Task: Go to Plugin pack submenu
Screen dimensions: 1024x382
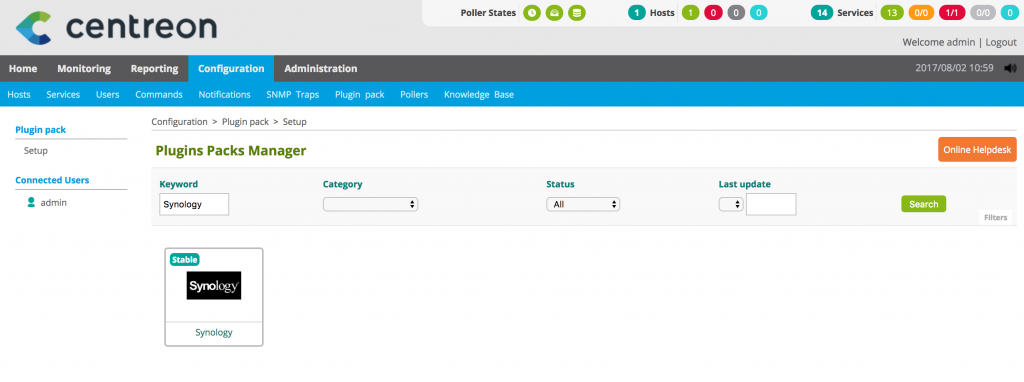Action: click(360, 95)
